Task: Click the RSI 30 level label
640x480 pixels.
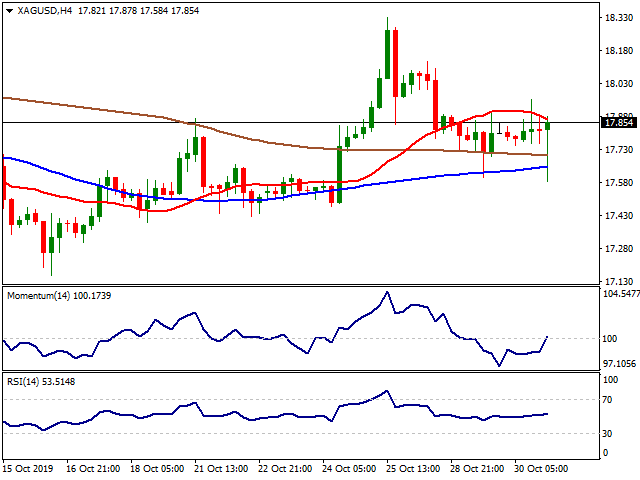Action: pos(607,433)
